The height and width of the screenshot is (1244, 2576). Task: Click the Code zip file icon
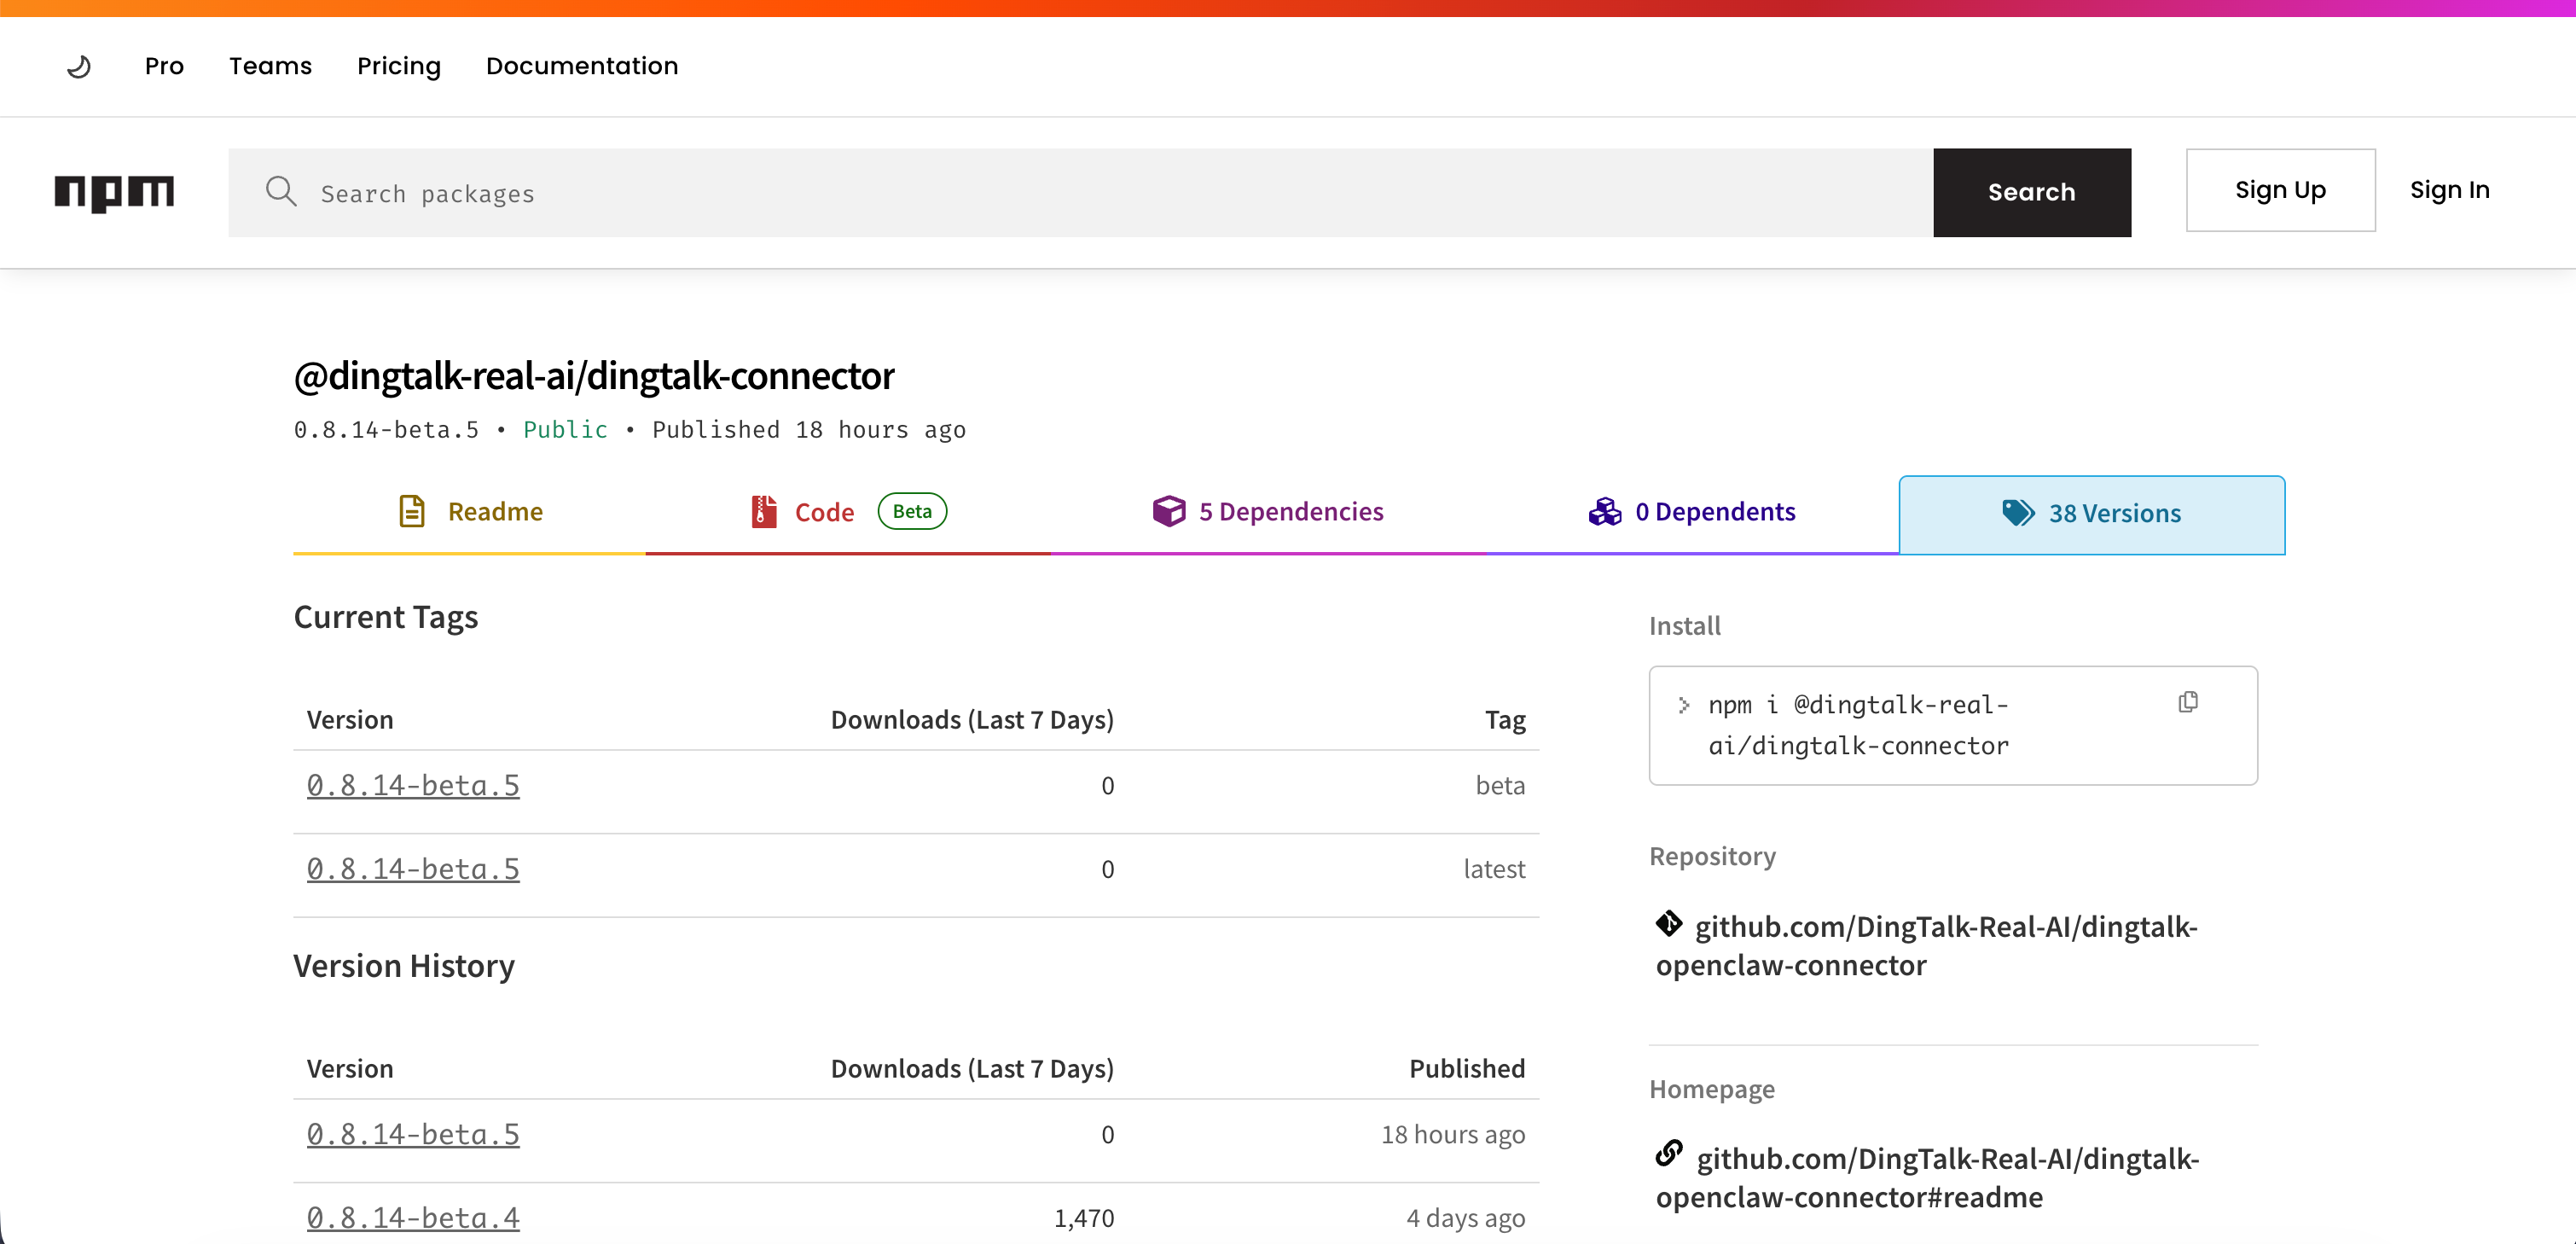click(764, 511)
